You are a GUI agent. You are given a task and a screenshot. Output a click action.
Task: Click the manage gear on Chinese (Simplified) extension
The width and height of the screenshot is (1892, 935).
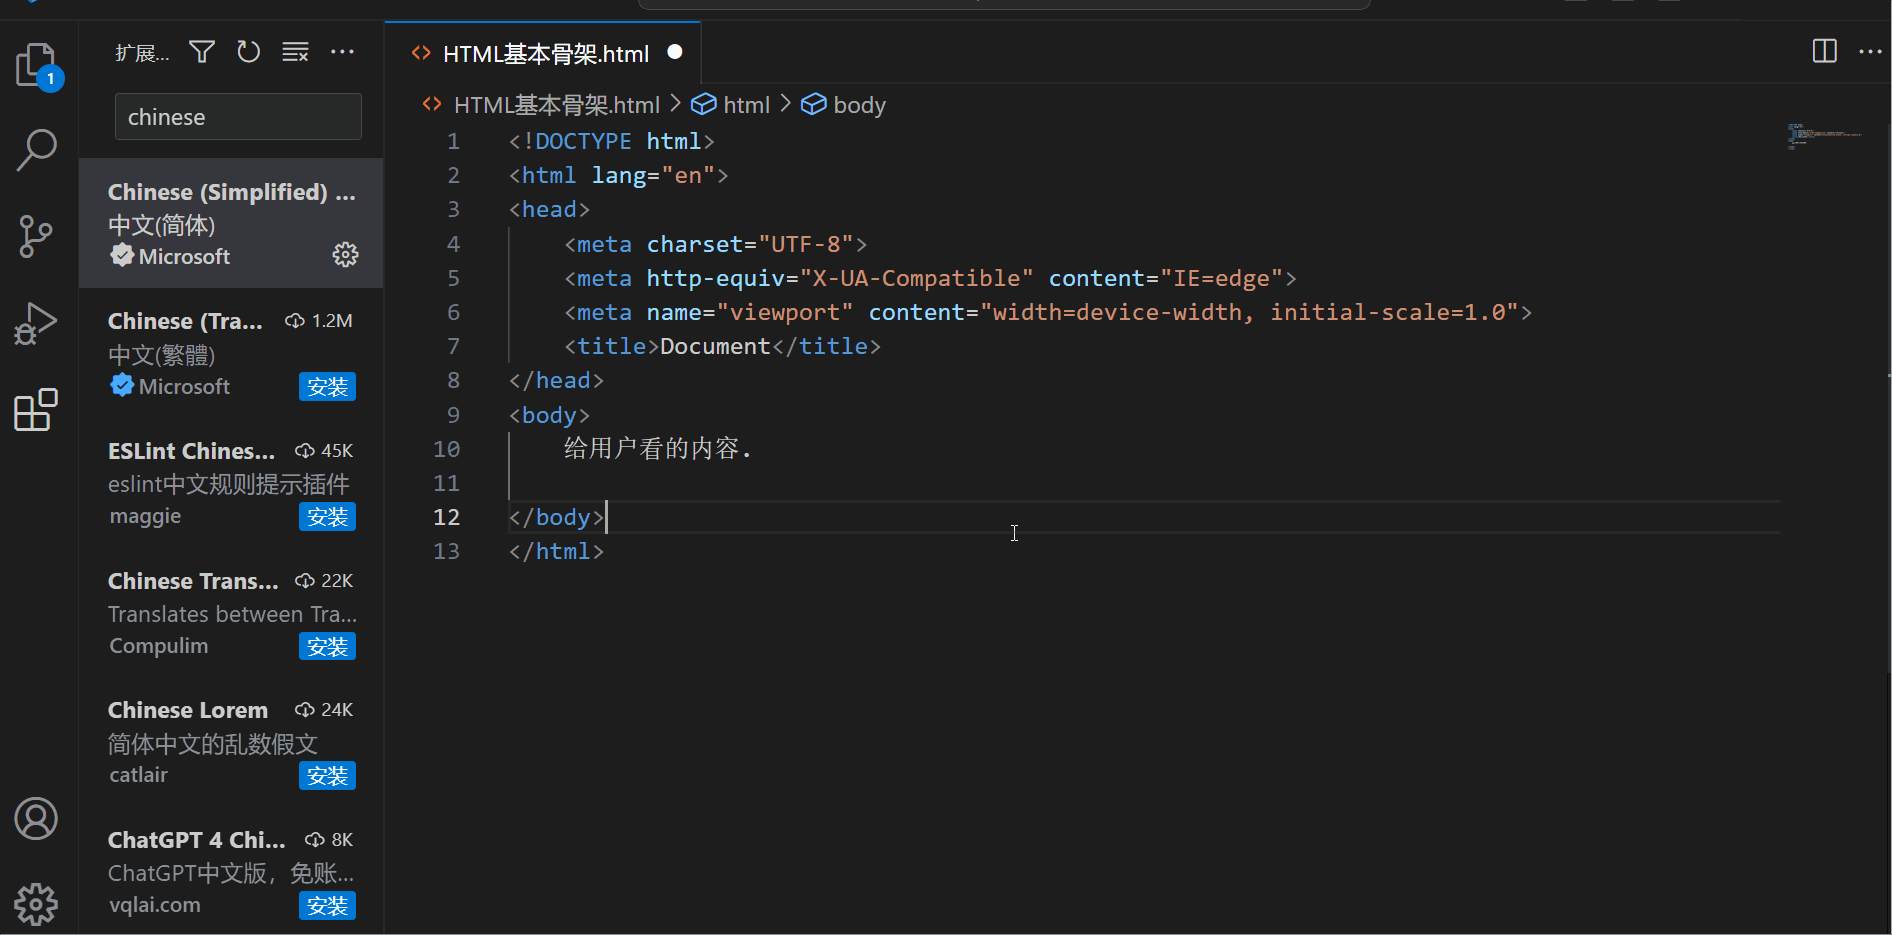(345, 255)
